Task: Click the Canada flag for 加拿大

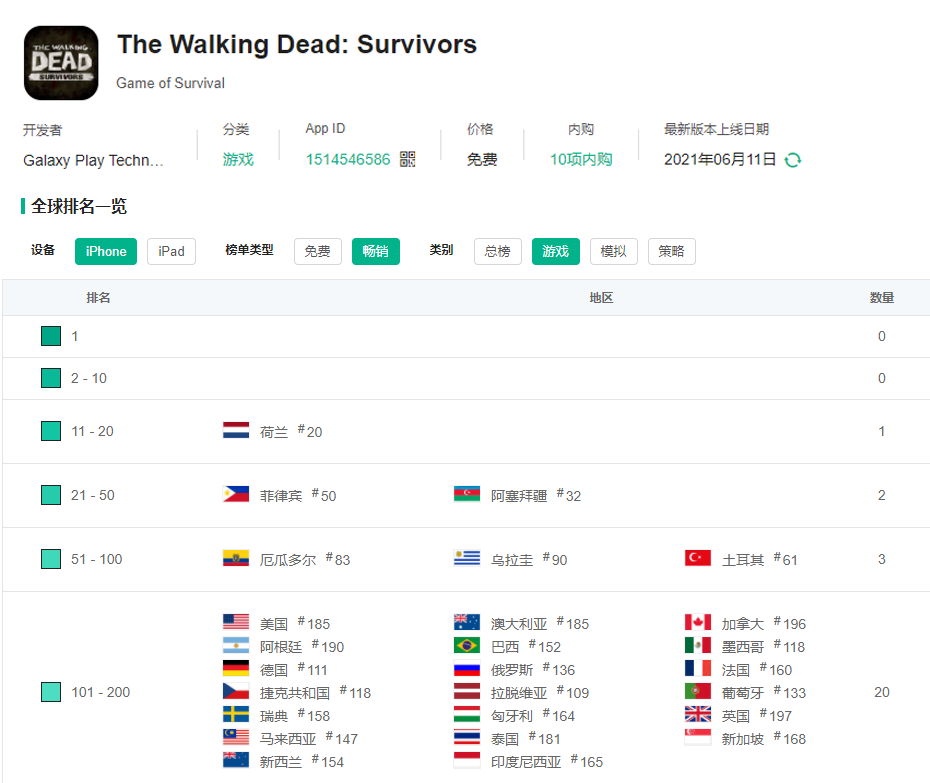Action: click(x=698, y=622)
